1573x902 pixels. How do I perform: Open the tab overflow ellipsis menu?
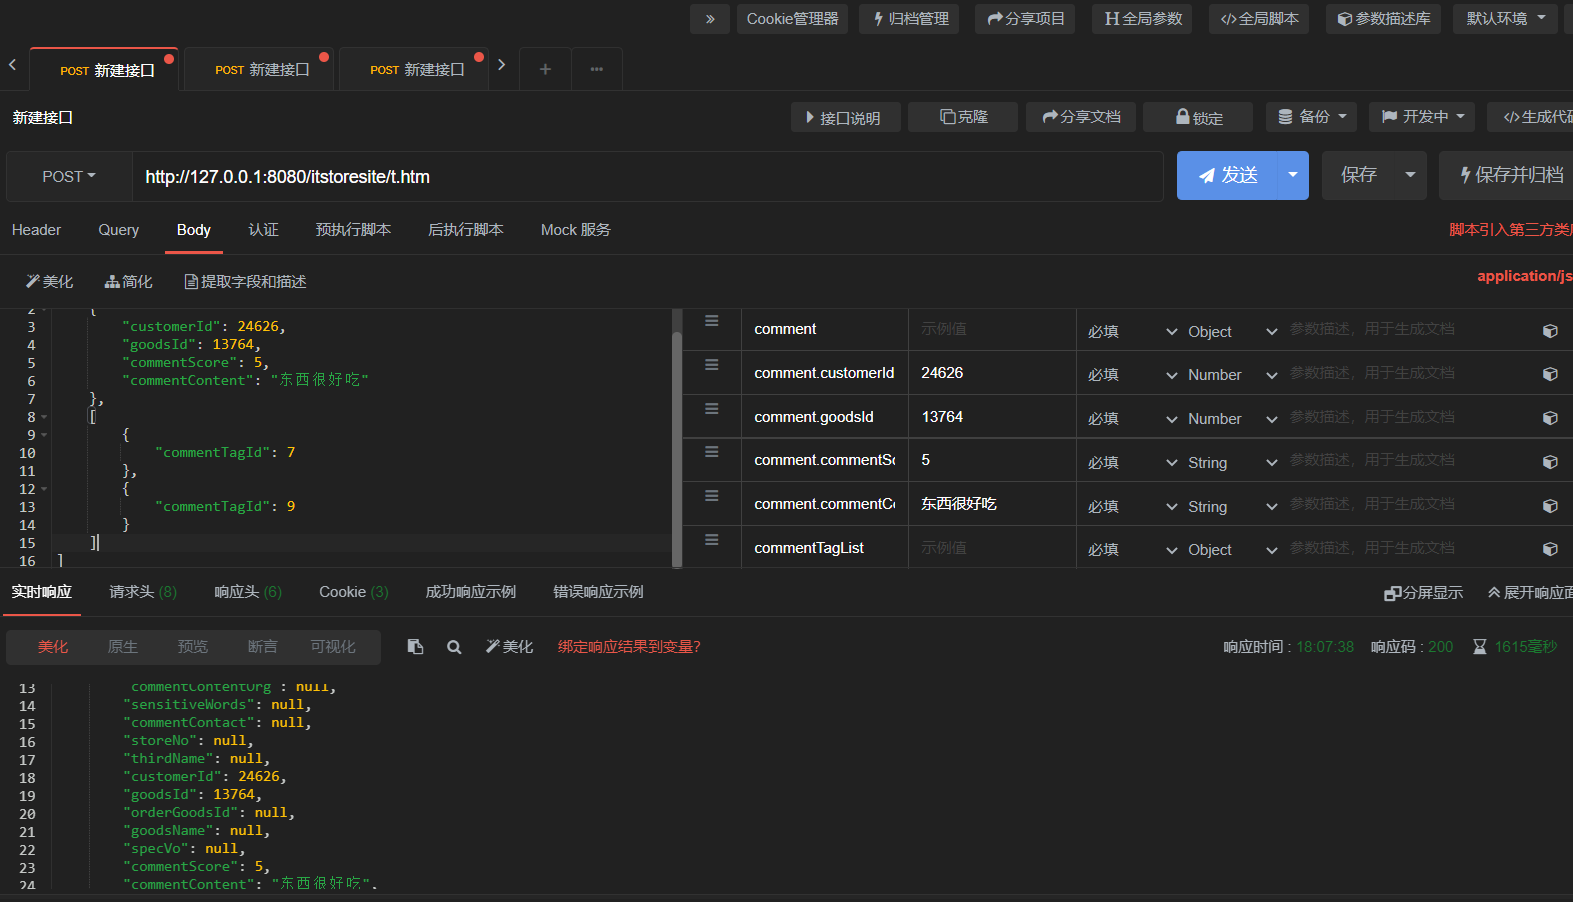tap(597, 69)
